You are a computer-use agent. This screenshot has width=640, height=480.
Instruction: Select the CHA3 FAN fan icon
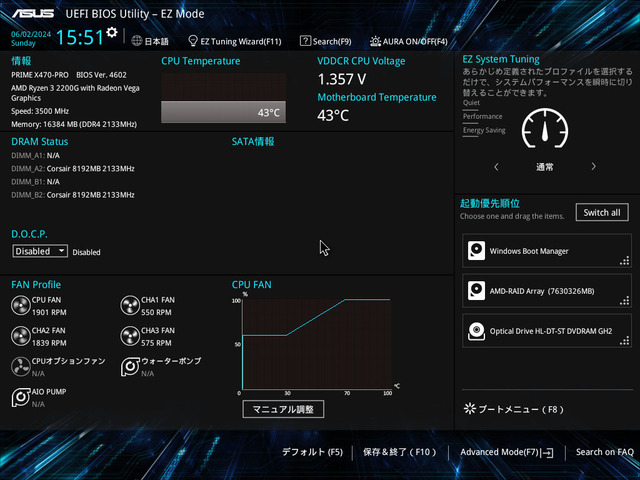pos(130,336)
